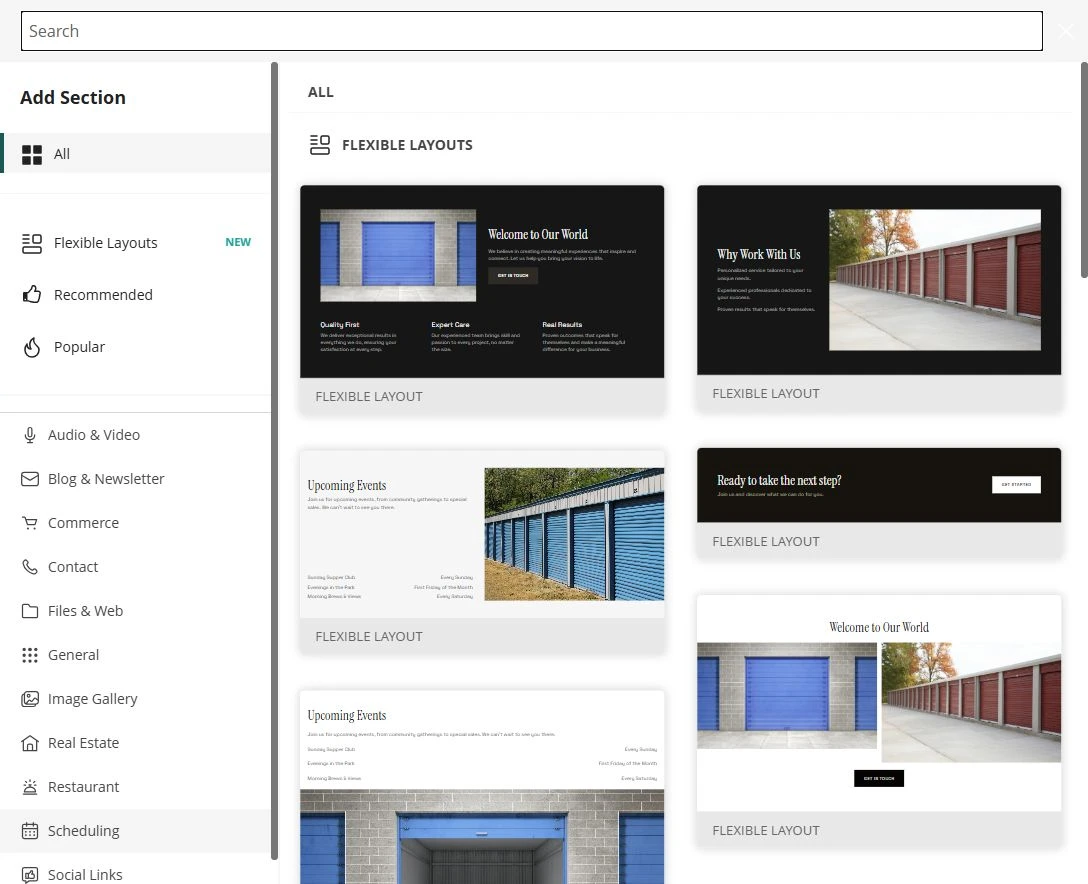Click the NEW badge beside Flexible Layouts
The width and height of the screenshot is (1088, 884).
[238, 242]
